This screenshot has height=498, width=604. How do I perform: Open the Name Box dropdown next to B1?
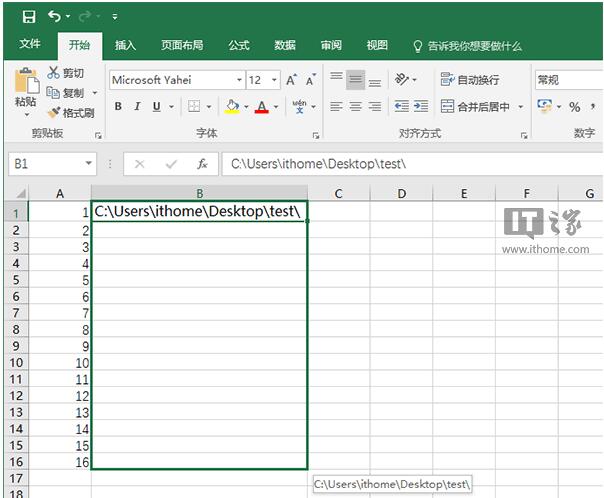point(89,164)
